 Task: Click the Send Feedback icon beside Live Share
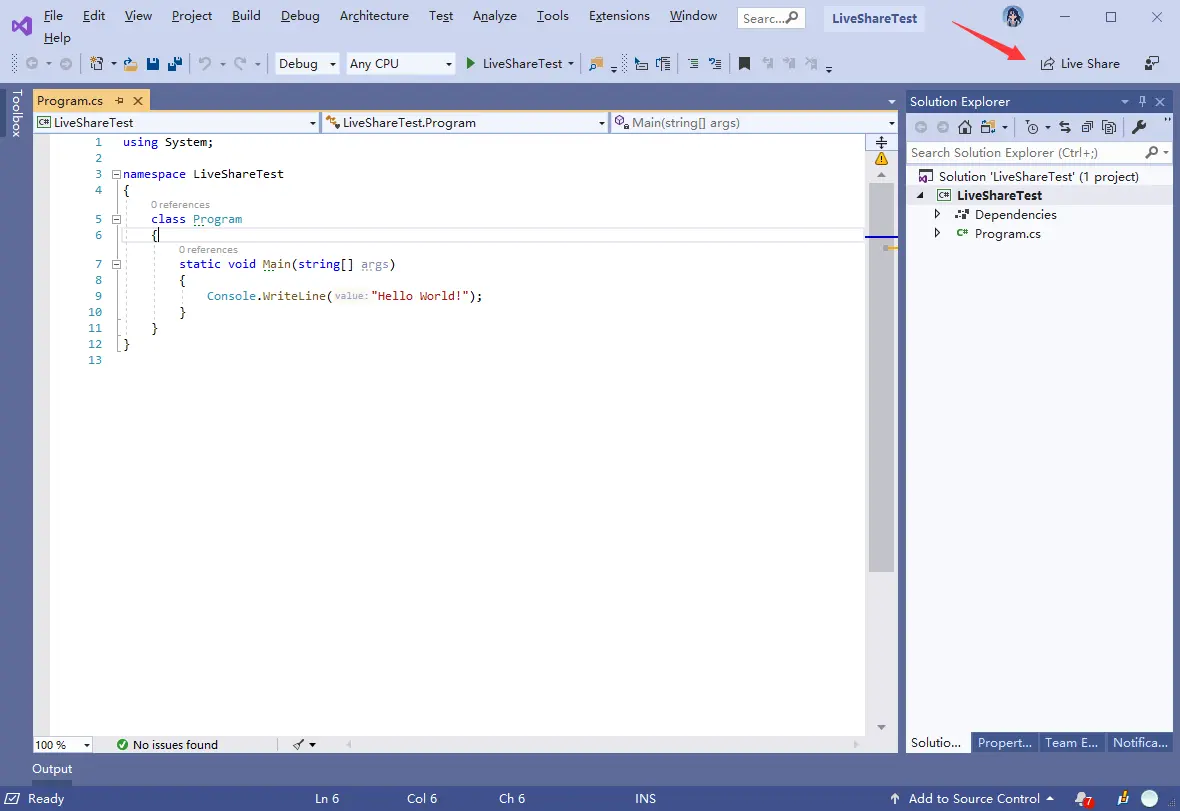[x=1151, y=64]
